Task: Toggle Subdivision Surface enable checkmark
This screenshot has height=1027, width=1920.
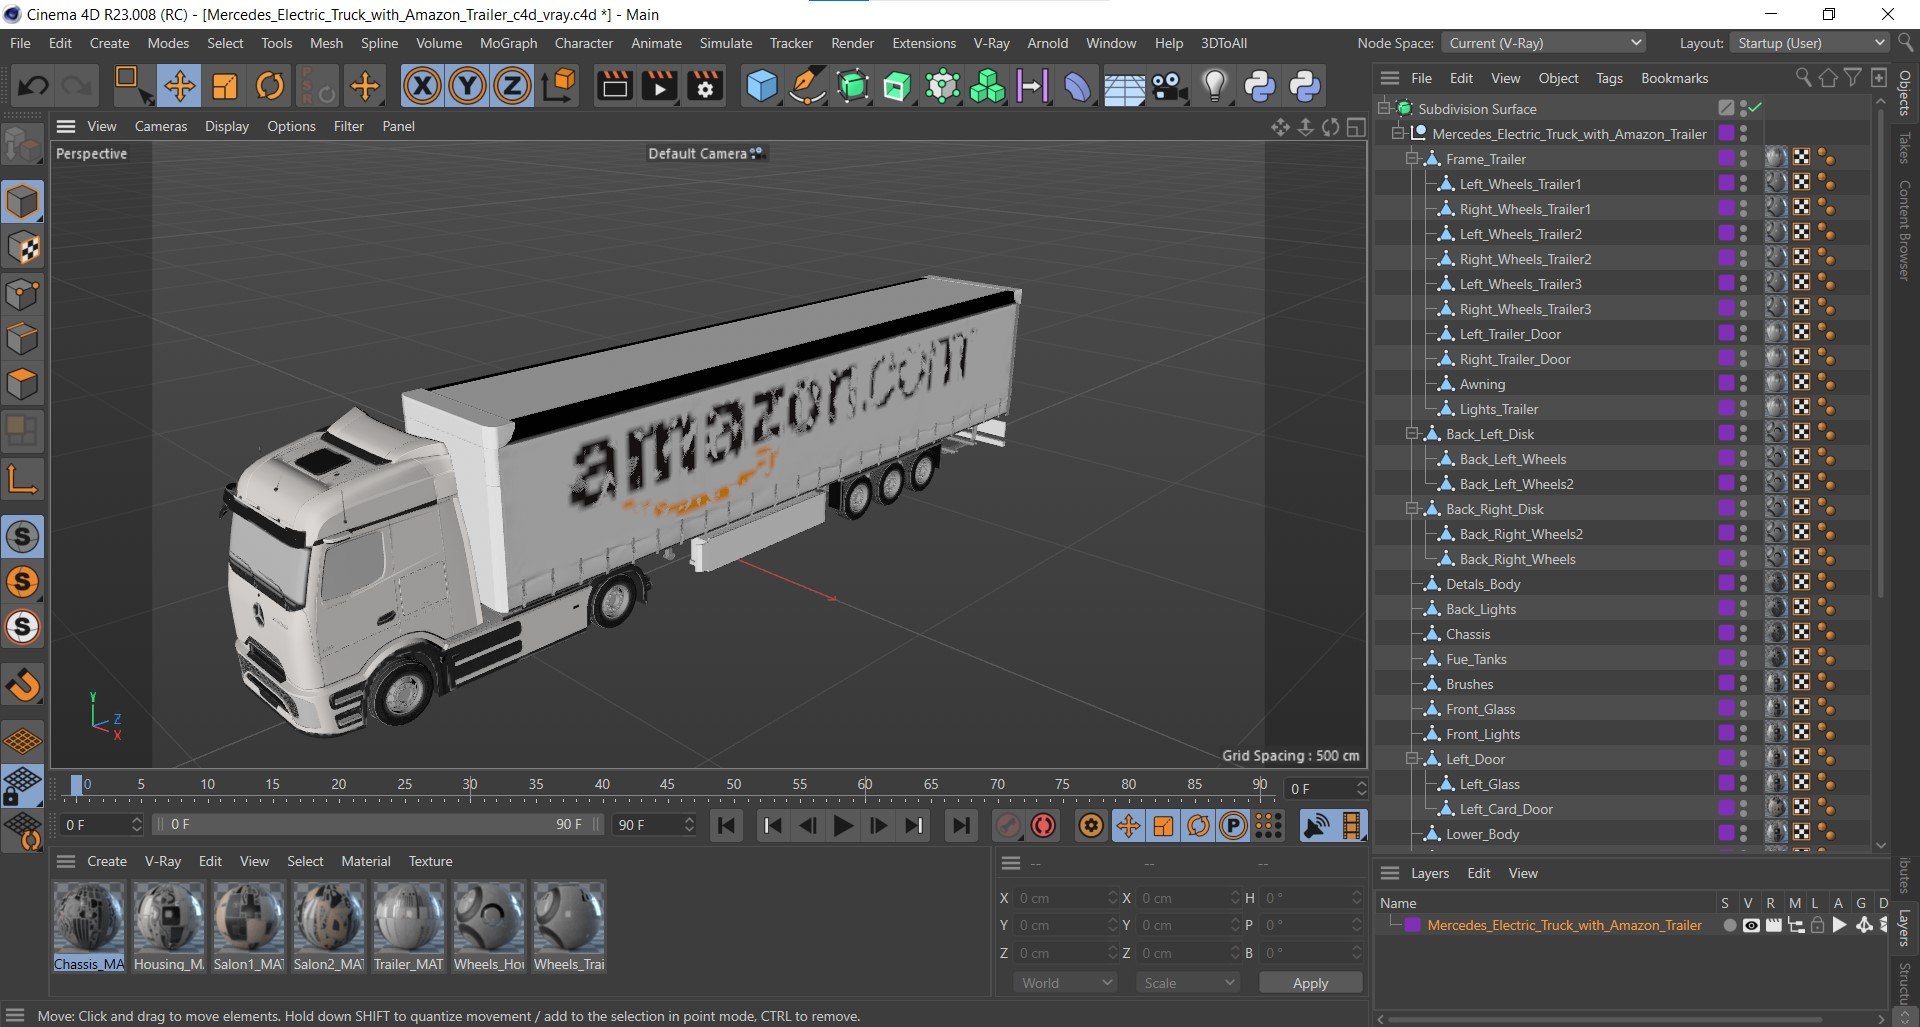Action: point(1756,107)
